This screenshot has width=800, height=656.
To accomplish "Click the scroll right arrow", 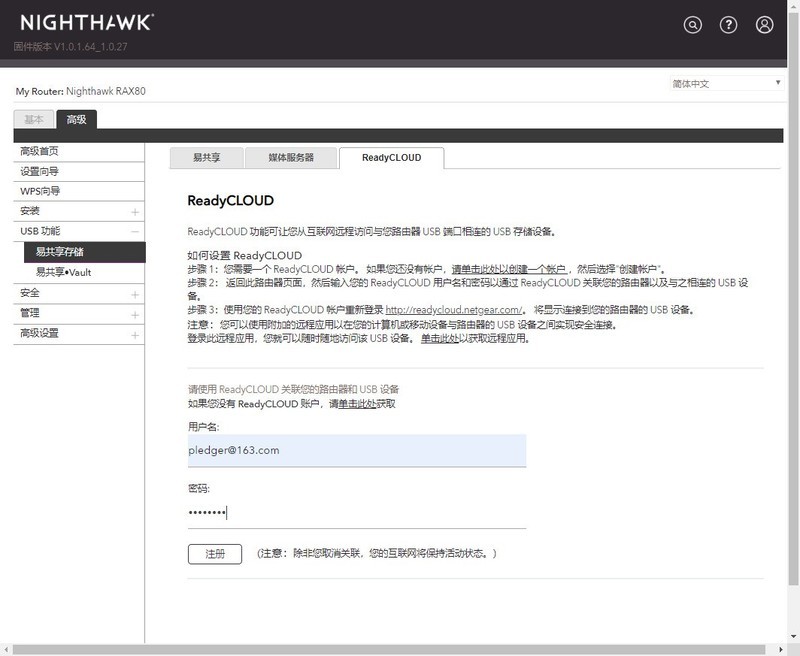I will point(781,650).
